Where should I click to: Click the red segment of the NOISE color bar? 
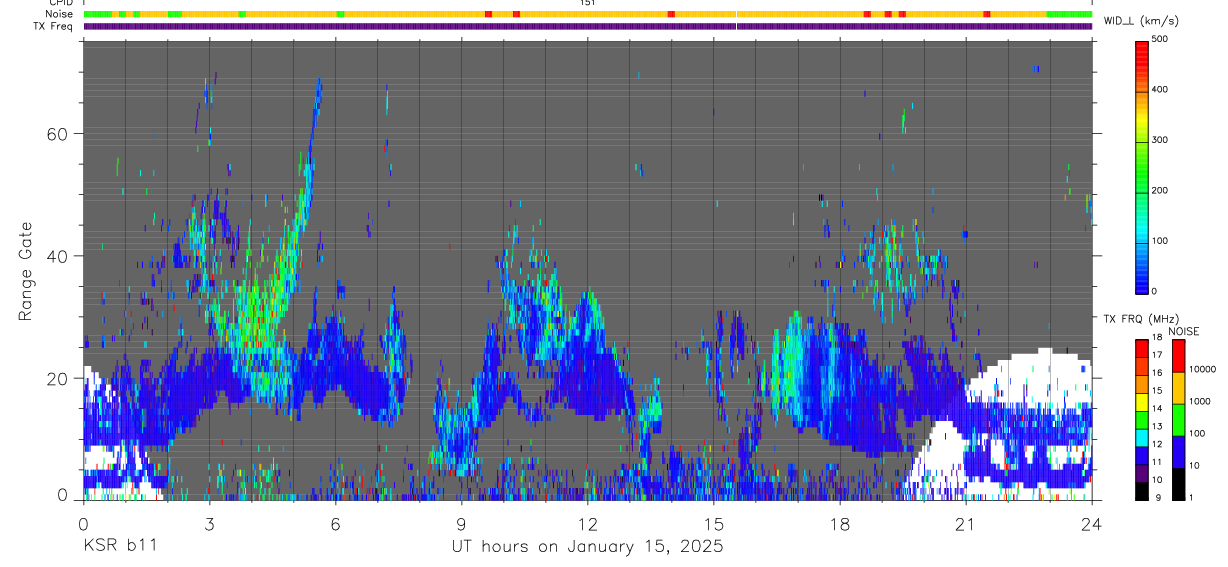pos(1177,355)
